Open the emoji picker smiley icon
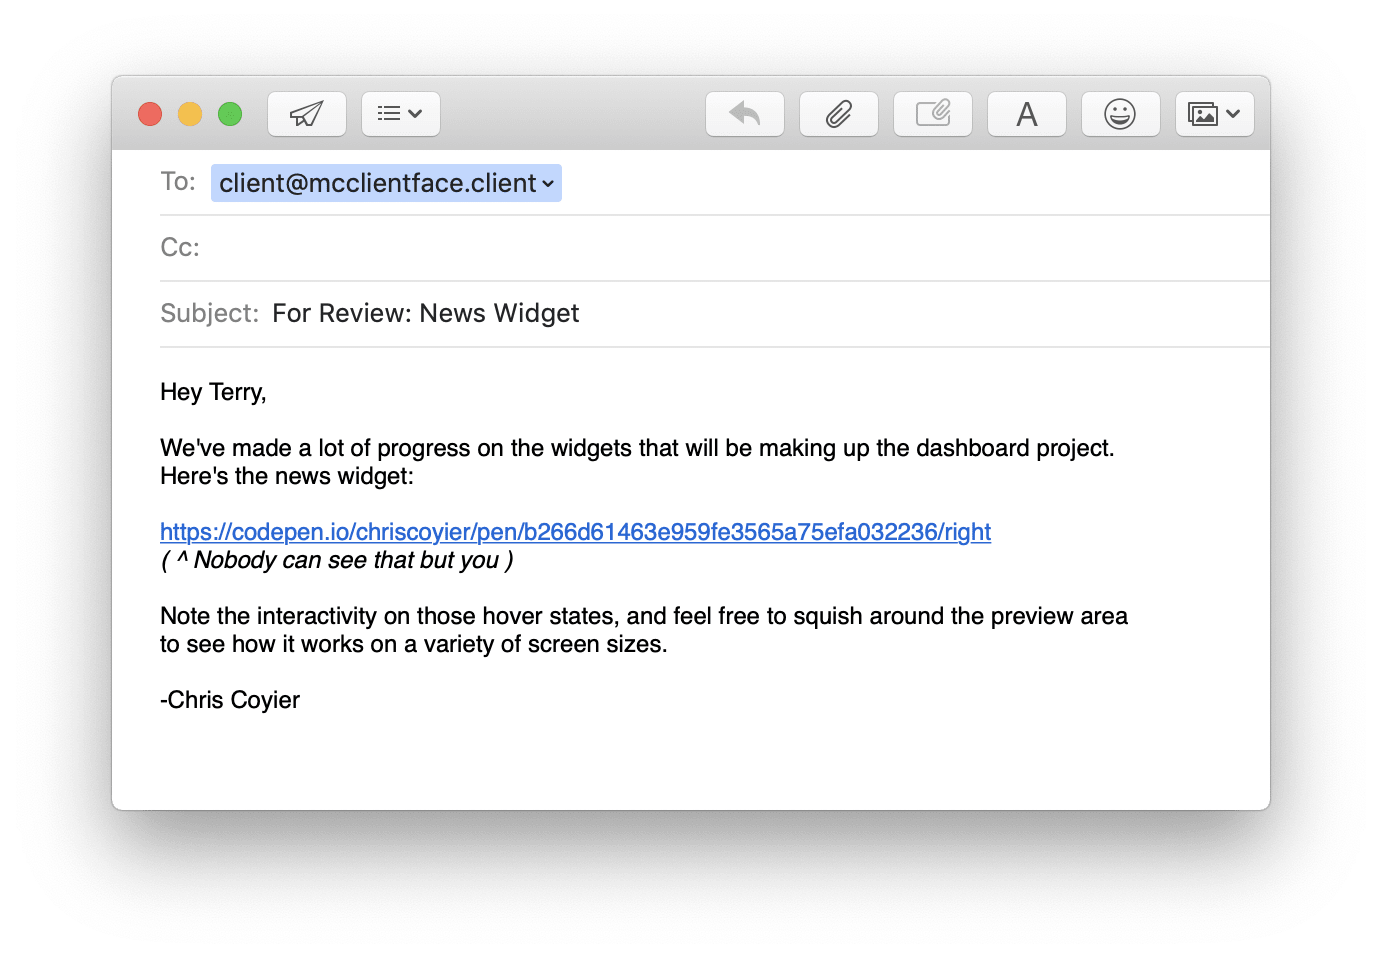This screenshot has width=1382, height=958. 1121,114
